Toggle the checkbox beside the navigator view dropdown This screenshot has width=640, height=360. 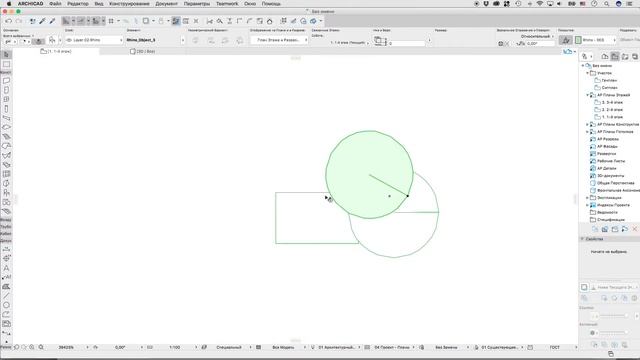[x=584, y=287]
